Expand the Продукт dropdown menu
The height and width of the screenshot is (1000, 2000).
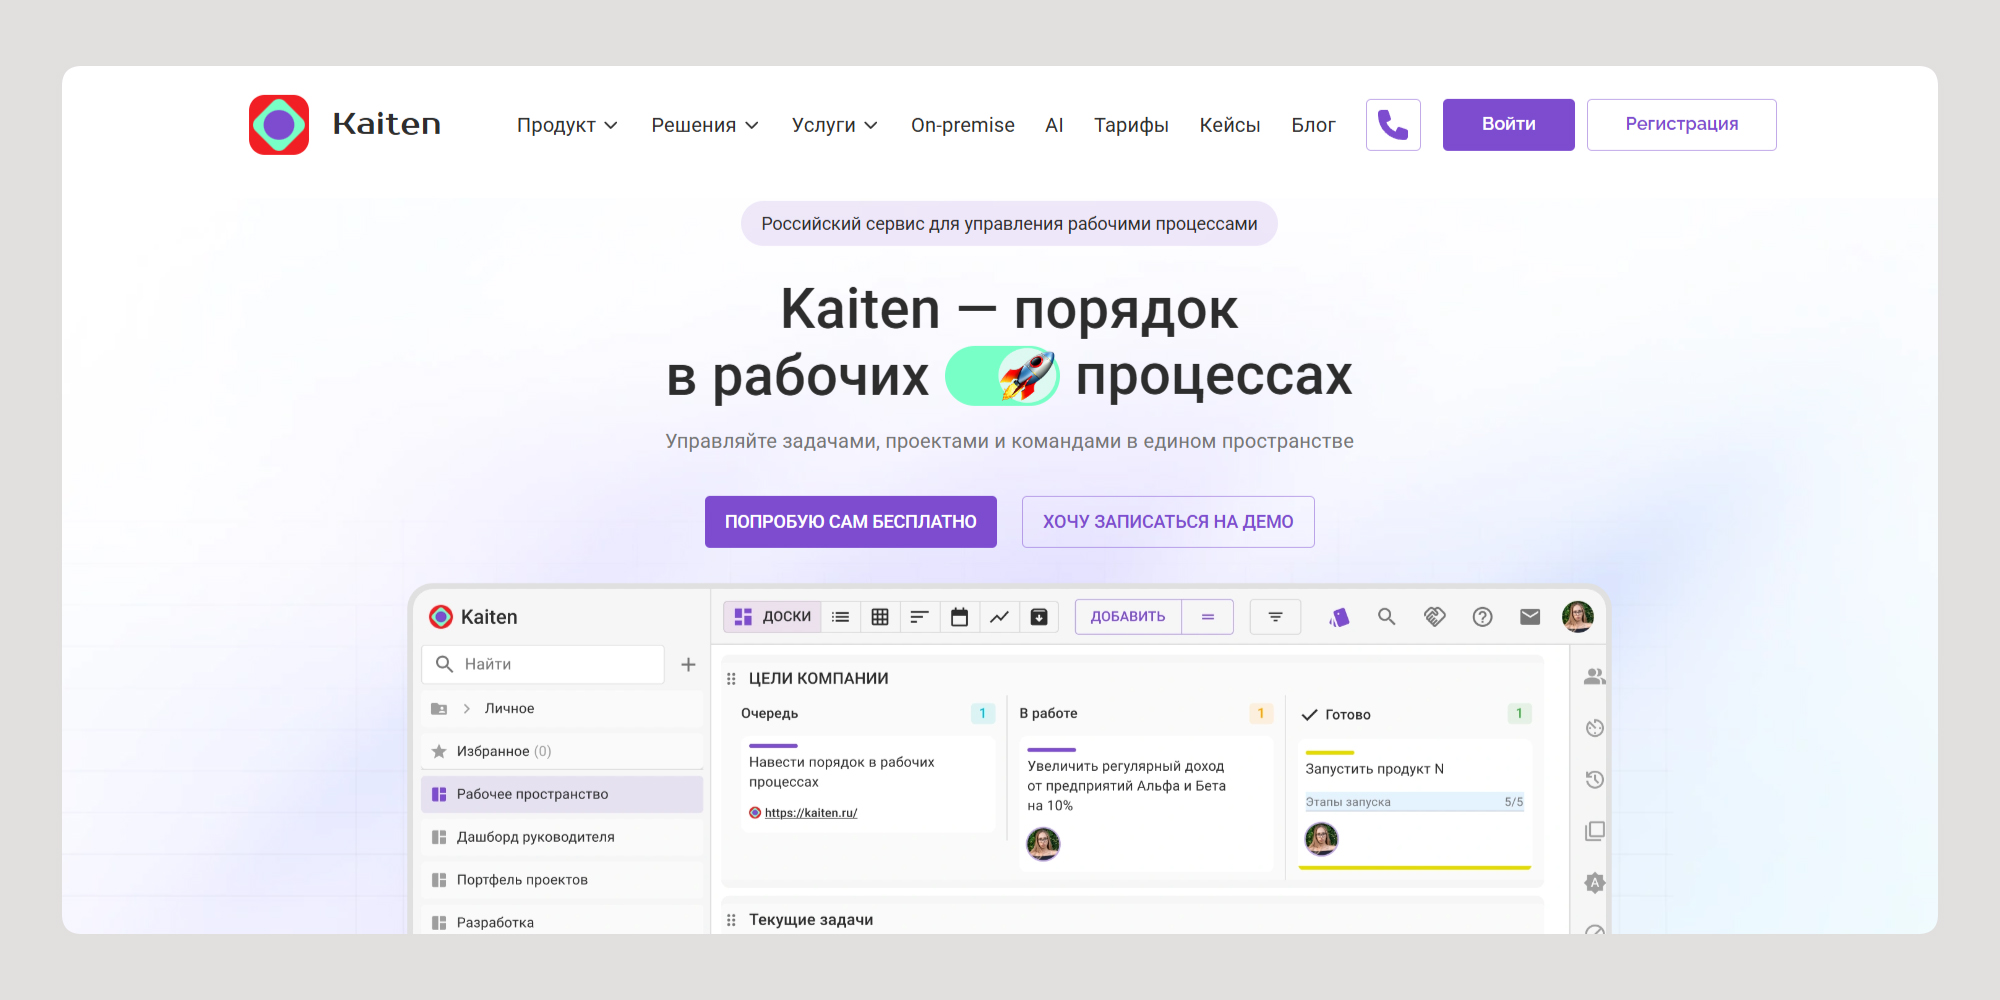point(567,125)
